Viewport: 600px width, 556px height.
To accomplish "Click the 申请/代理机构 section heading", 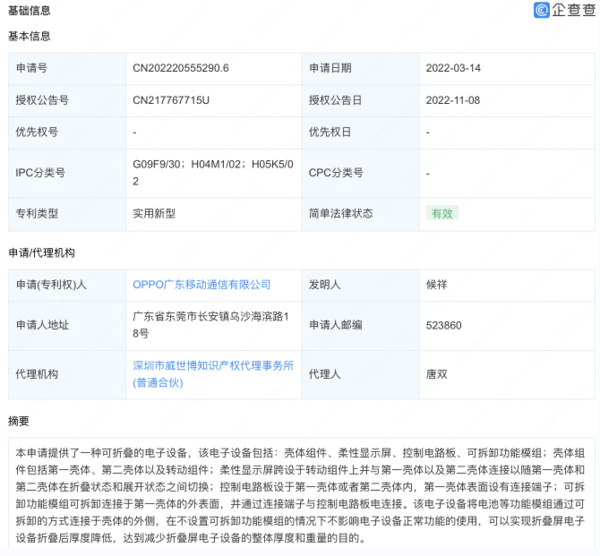I will [x=42, y=253].
